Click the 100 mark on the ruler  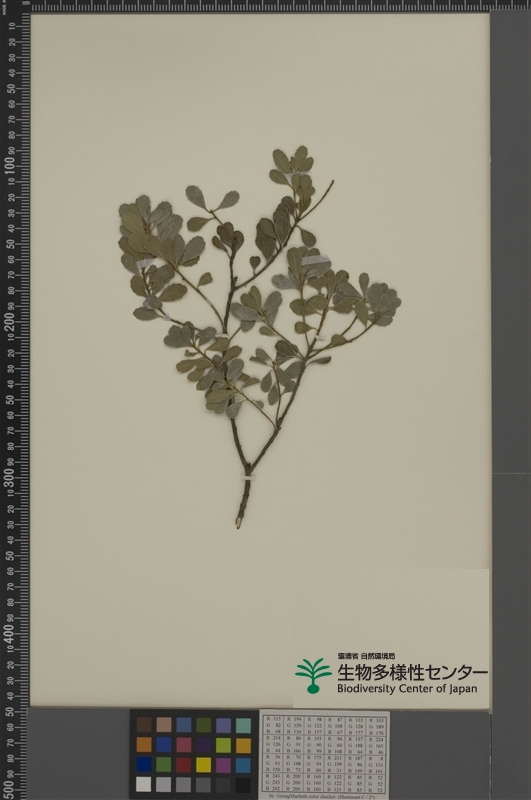[10, 165]
